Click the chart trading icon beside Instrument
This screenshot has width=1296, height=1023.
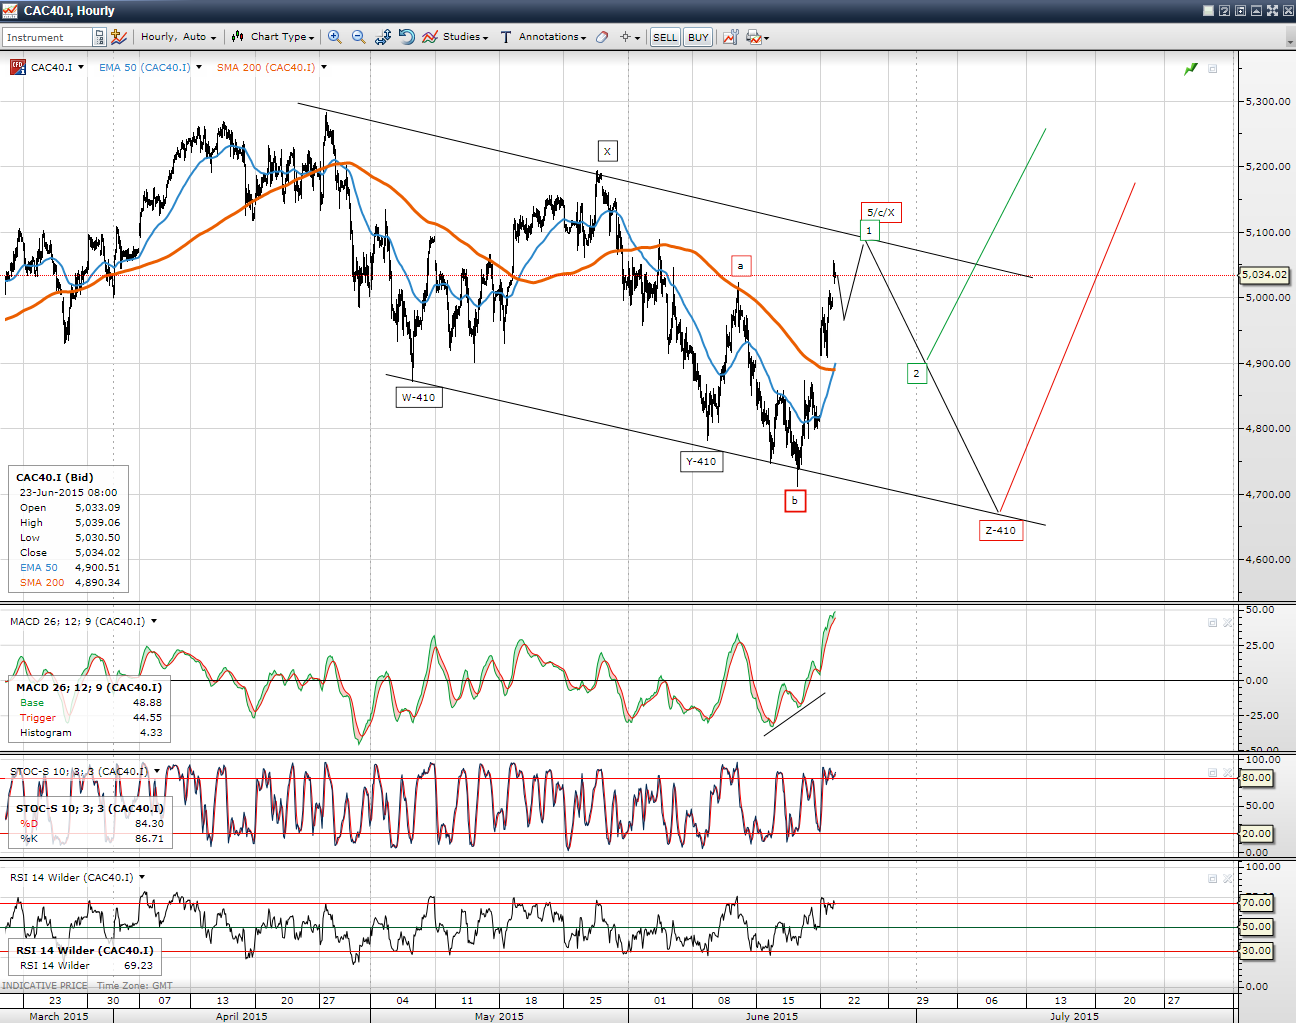pos(119,37)
